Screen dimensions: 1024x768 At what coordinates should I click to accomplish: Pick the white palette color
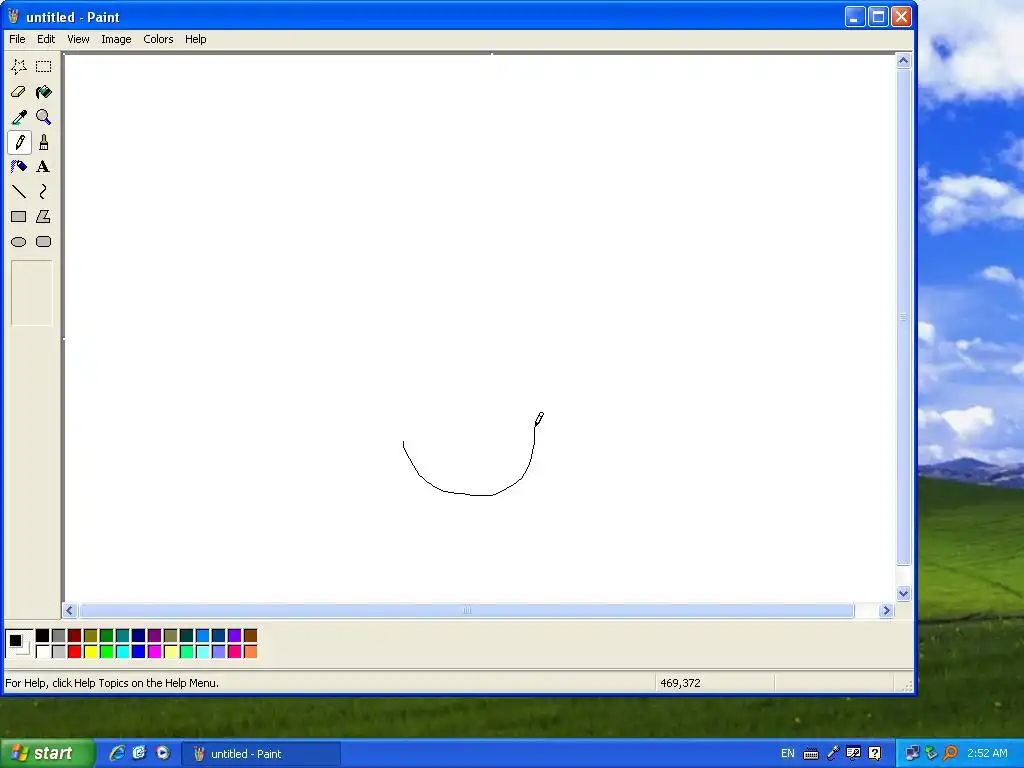click(x=42, y=652)
